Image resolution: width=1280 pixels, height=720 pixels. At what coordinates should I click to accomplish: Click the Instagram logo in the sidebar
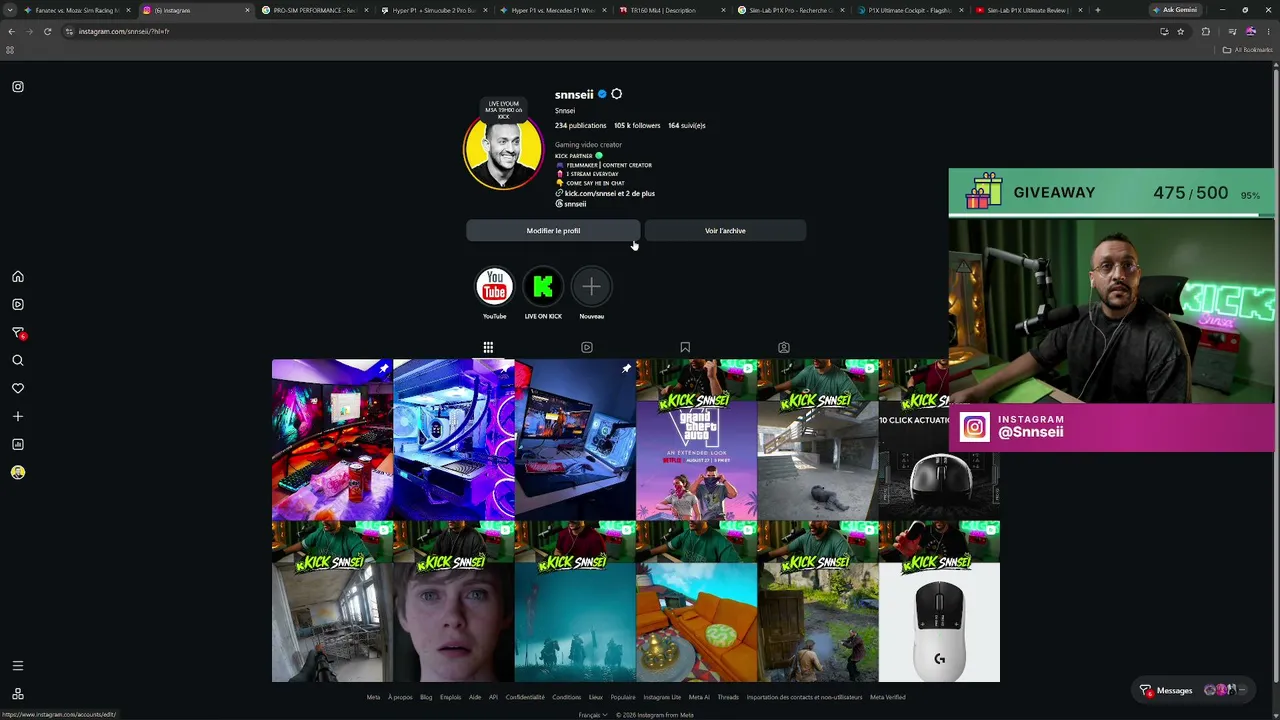pyautogui.click(x=18, y=87)
